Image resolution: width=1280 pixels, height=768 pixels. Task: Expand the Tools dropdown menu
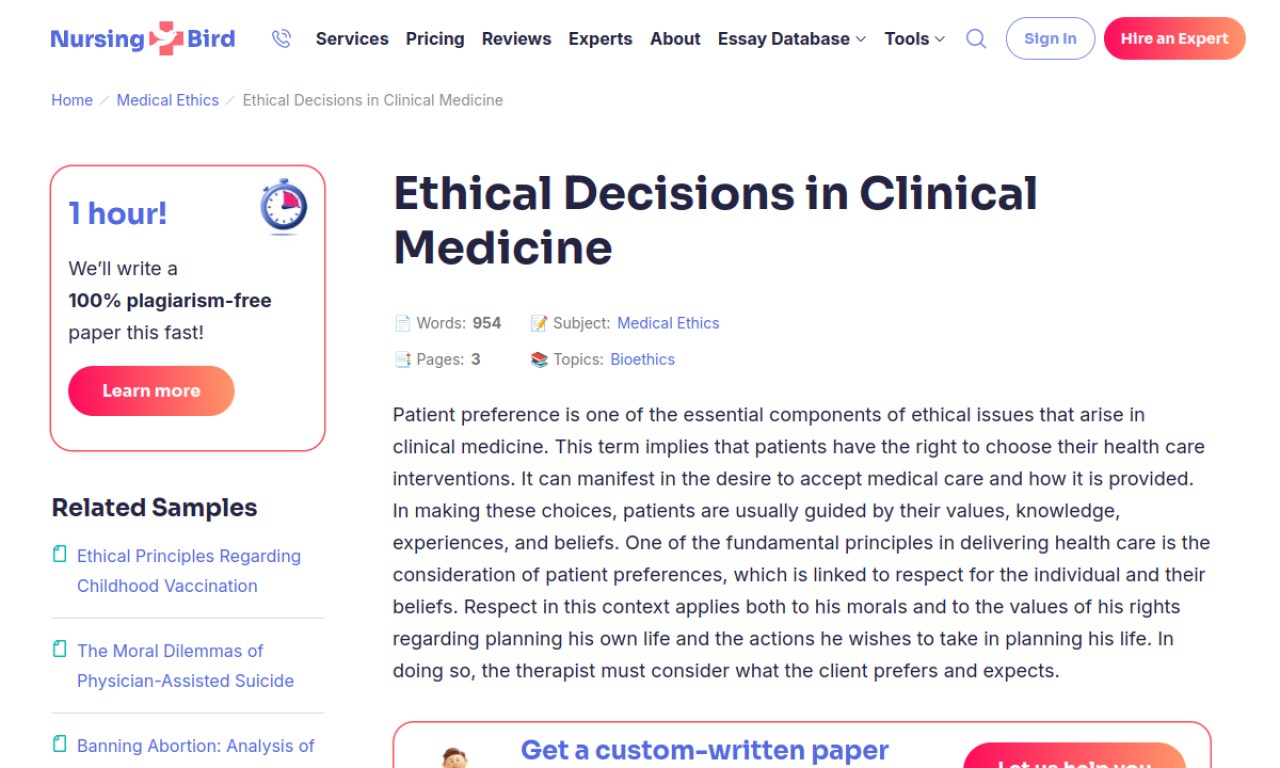pyautogui.click(x=914, y=39)
